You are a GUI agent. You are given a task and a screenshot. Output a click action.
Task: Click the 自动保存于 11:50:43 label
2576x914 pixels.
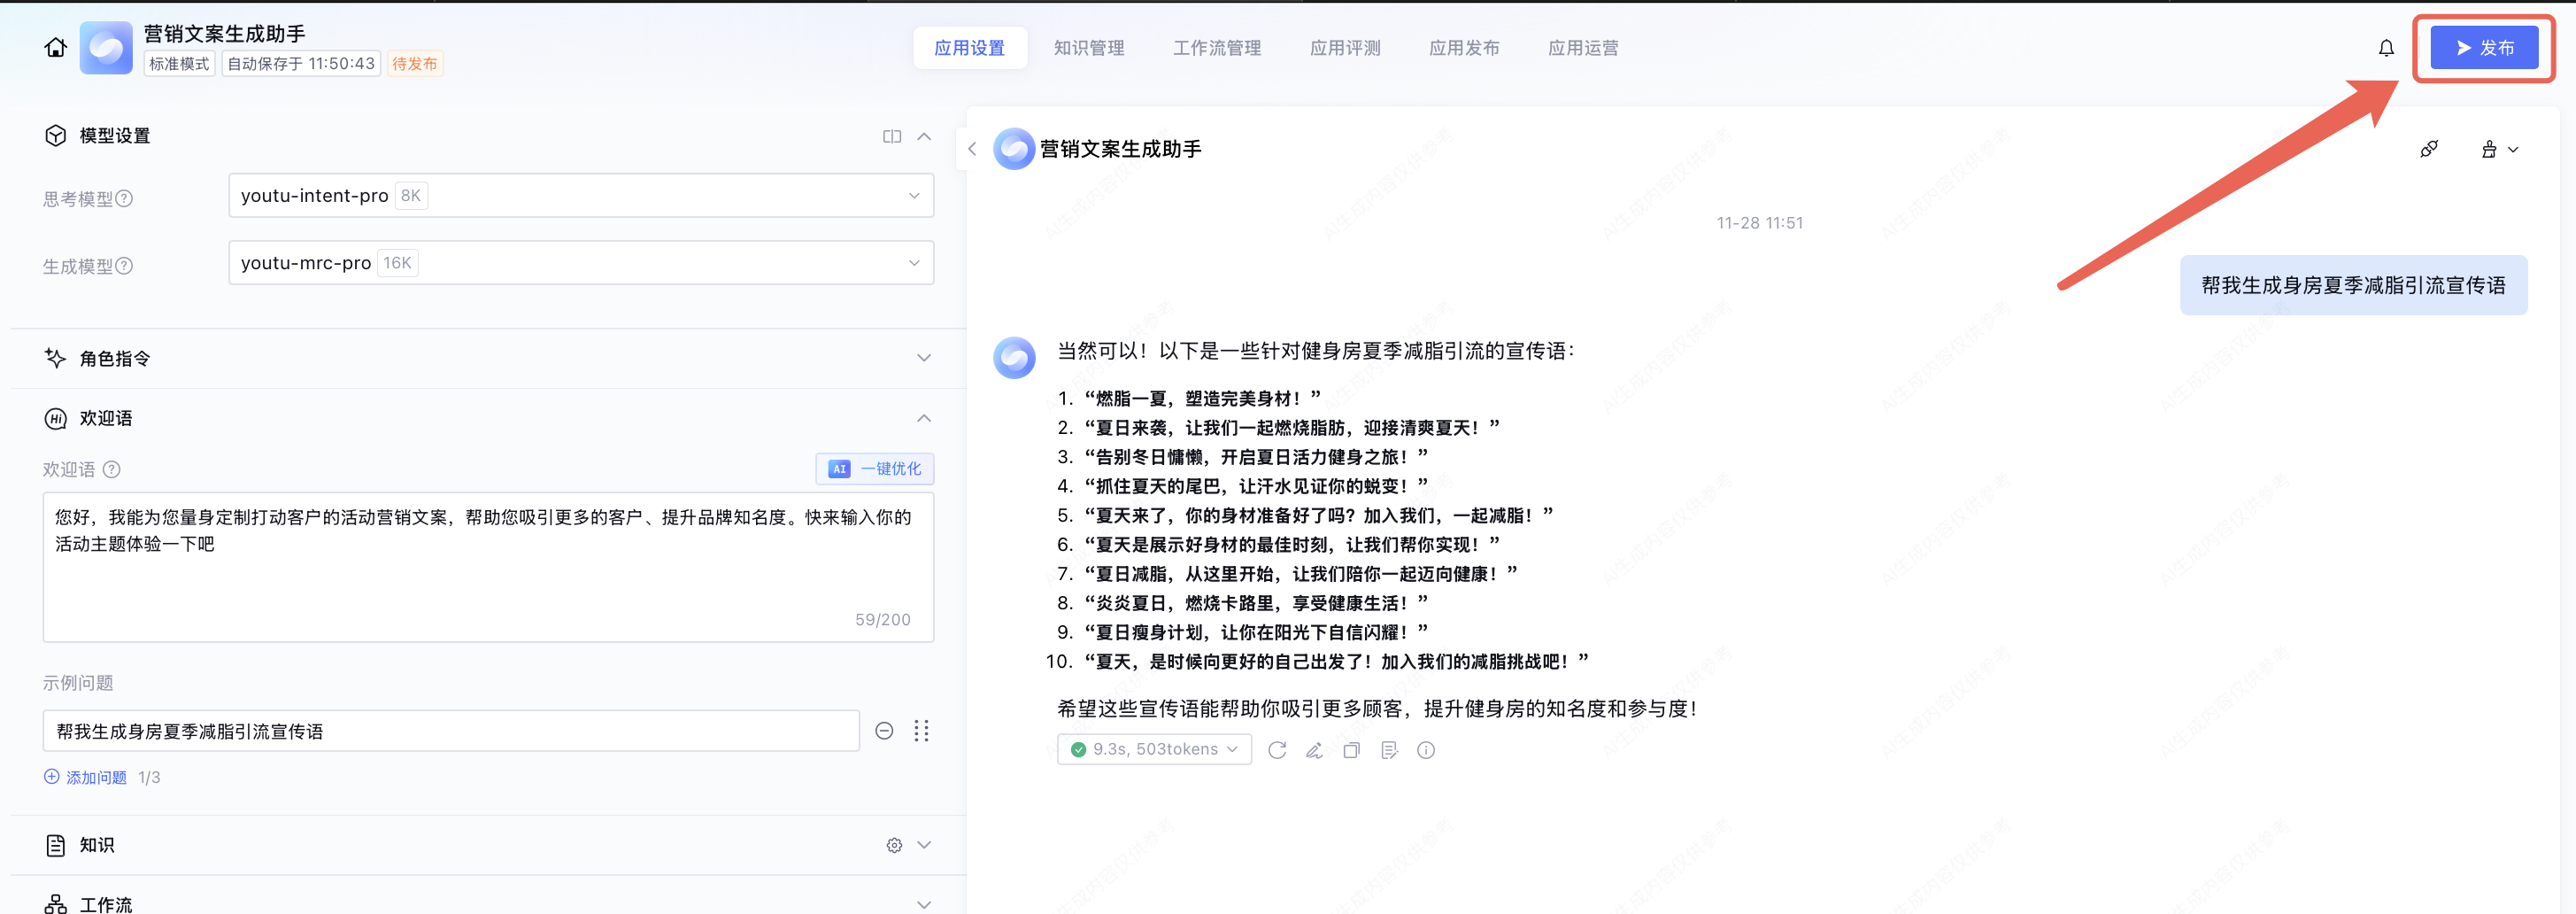(301, 64)
